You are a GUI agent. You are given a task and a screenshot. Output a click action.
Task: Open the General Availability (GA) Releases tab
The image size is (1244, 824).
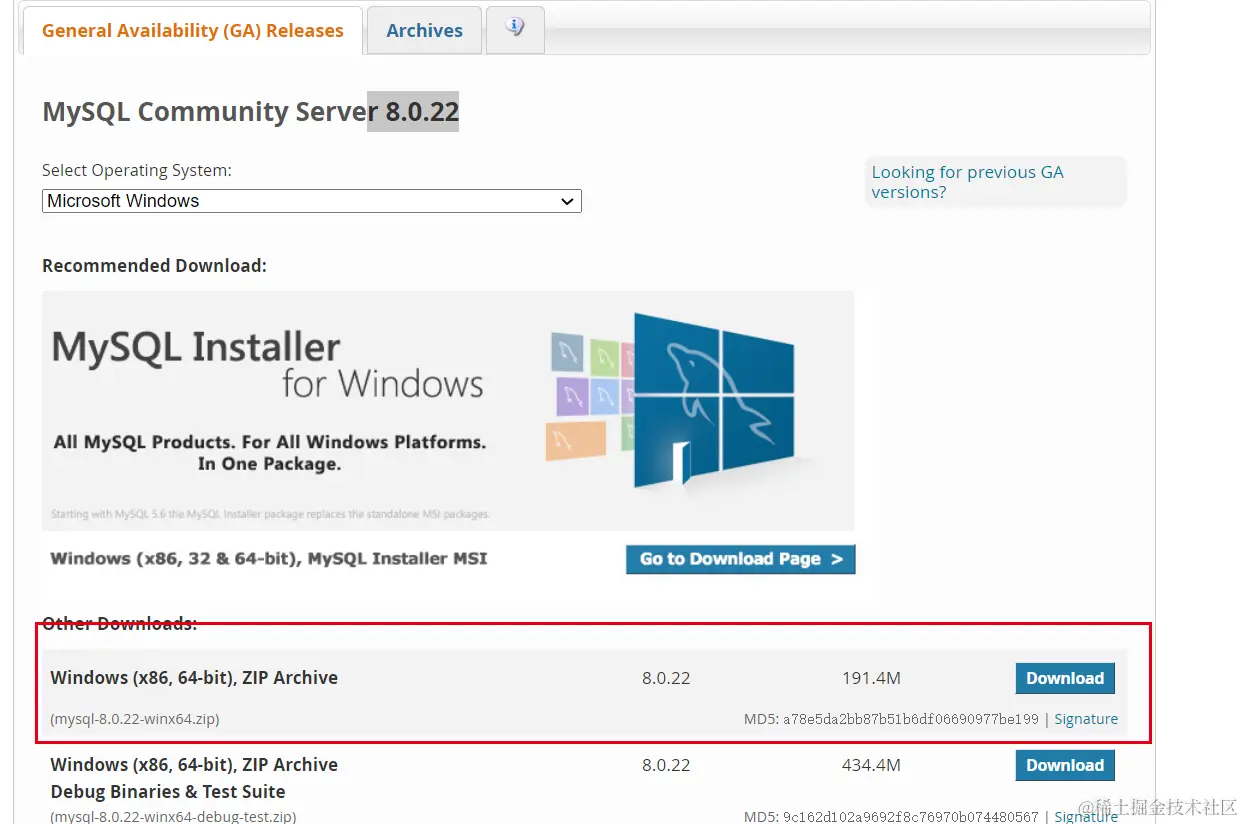coord(192,31)
